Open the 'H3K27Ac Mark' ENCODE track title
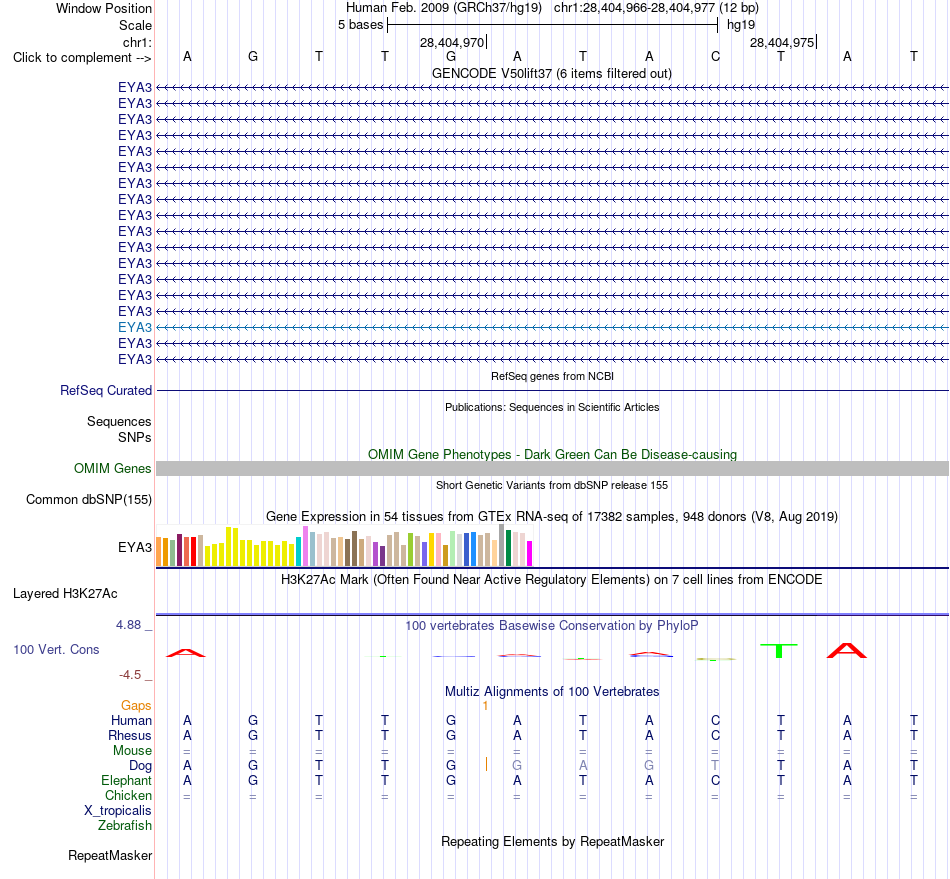This screenshot has height=879, width=950. pos(552,580)
